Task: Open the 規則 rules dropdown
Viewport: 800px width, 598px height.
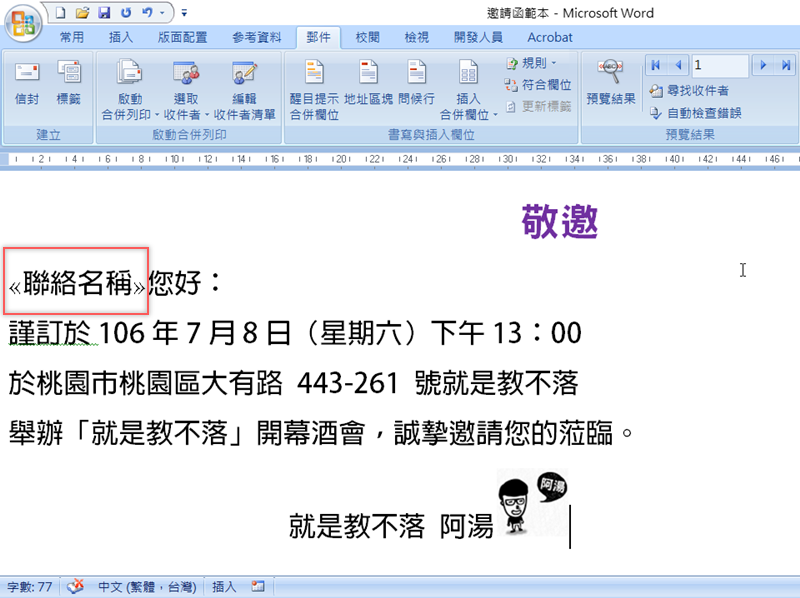Action: (x=531, y=63)
